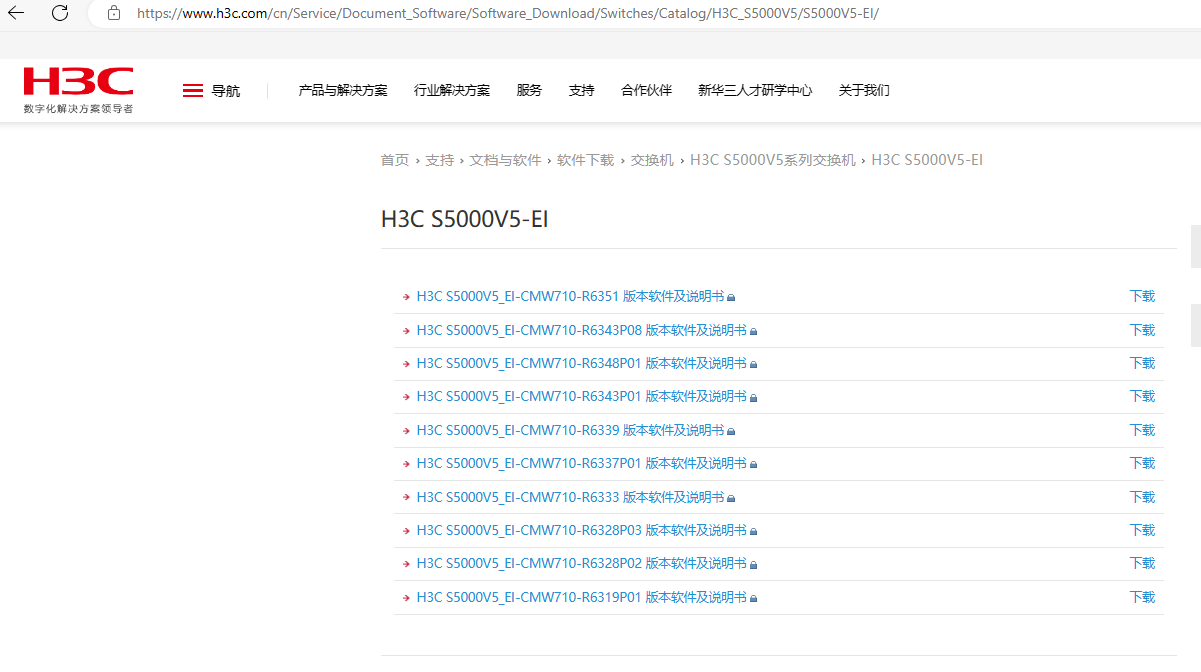1201x672 pixels.
Task: Click red arrow bullet before R6339 entry
Action: click(406, 431)
